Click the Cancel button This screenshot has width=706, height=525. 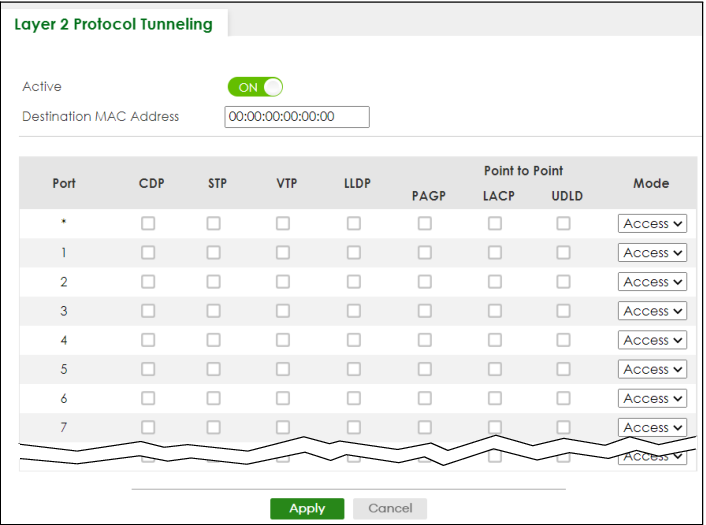390,508
